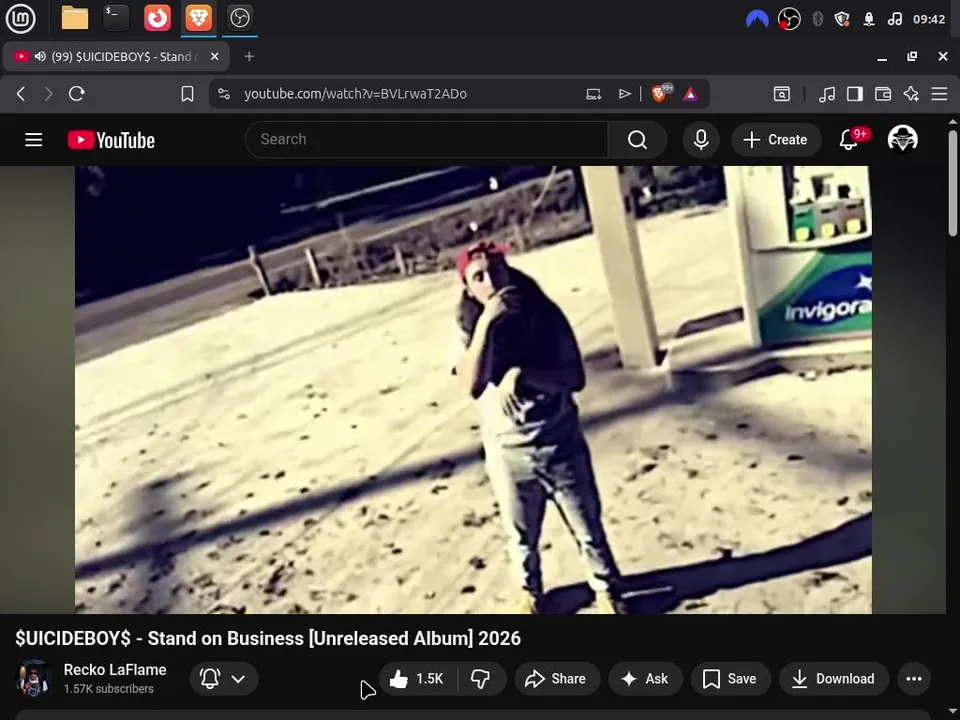Go back to the previous page

point(21,94)
